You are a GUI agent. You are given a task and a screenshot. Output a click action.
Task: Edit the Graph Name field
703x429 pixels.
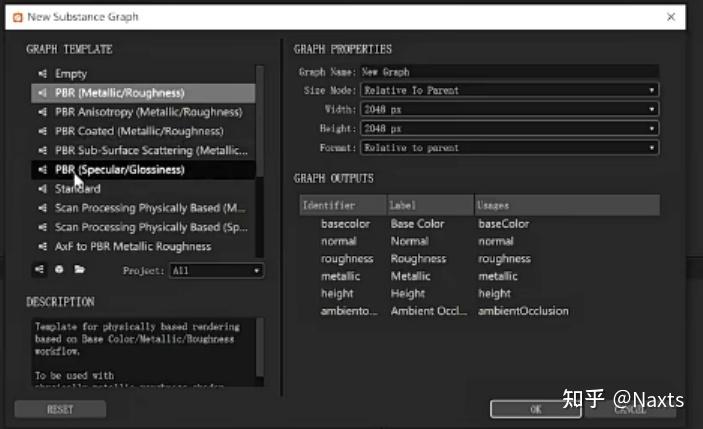pos(510,72)
